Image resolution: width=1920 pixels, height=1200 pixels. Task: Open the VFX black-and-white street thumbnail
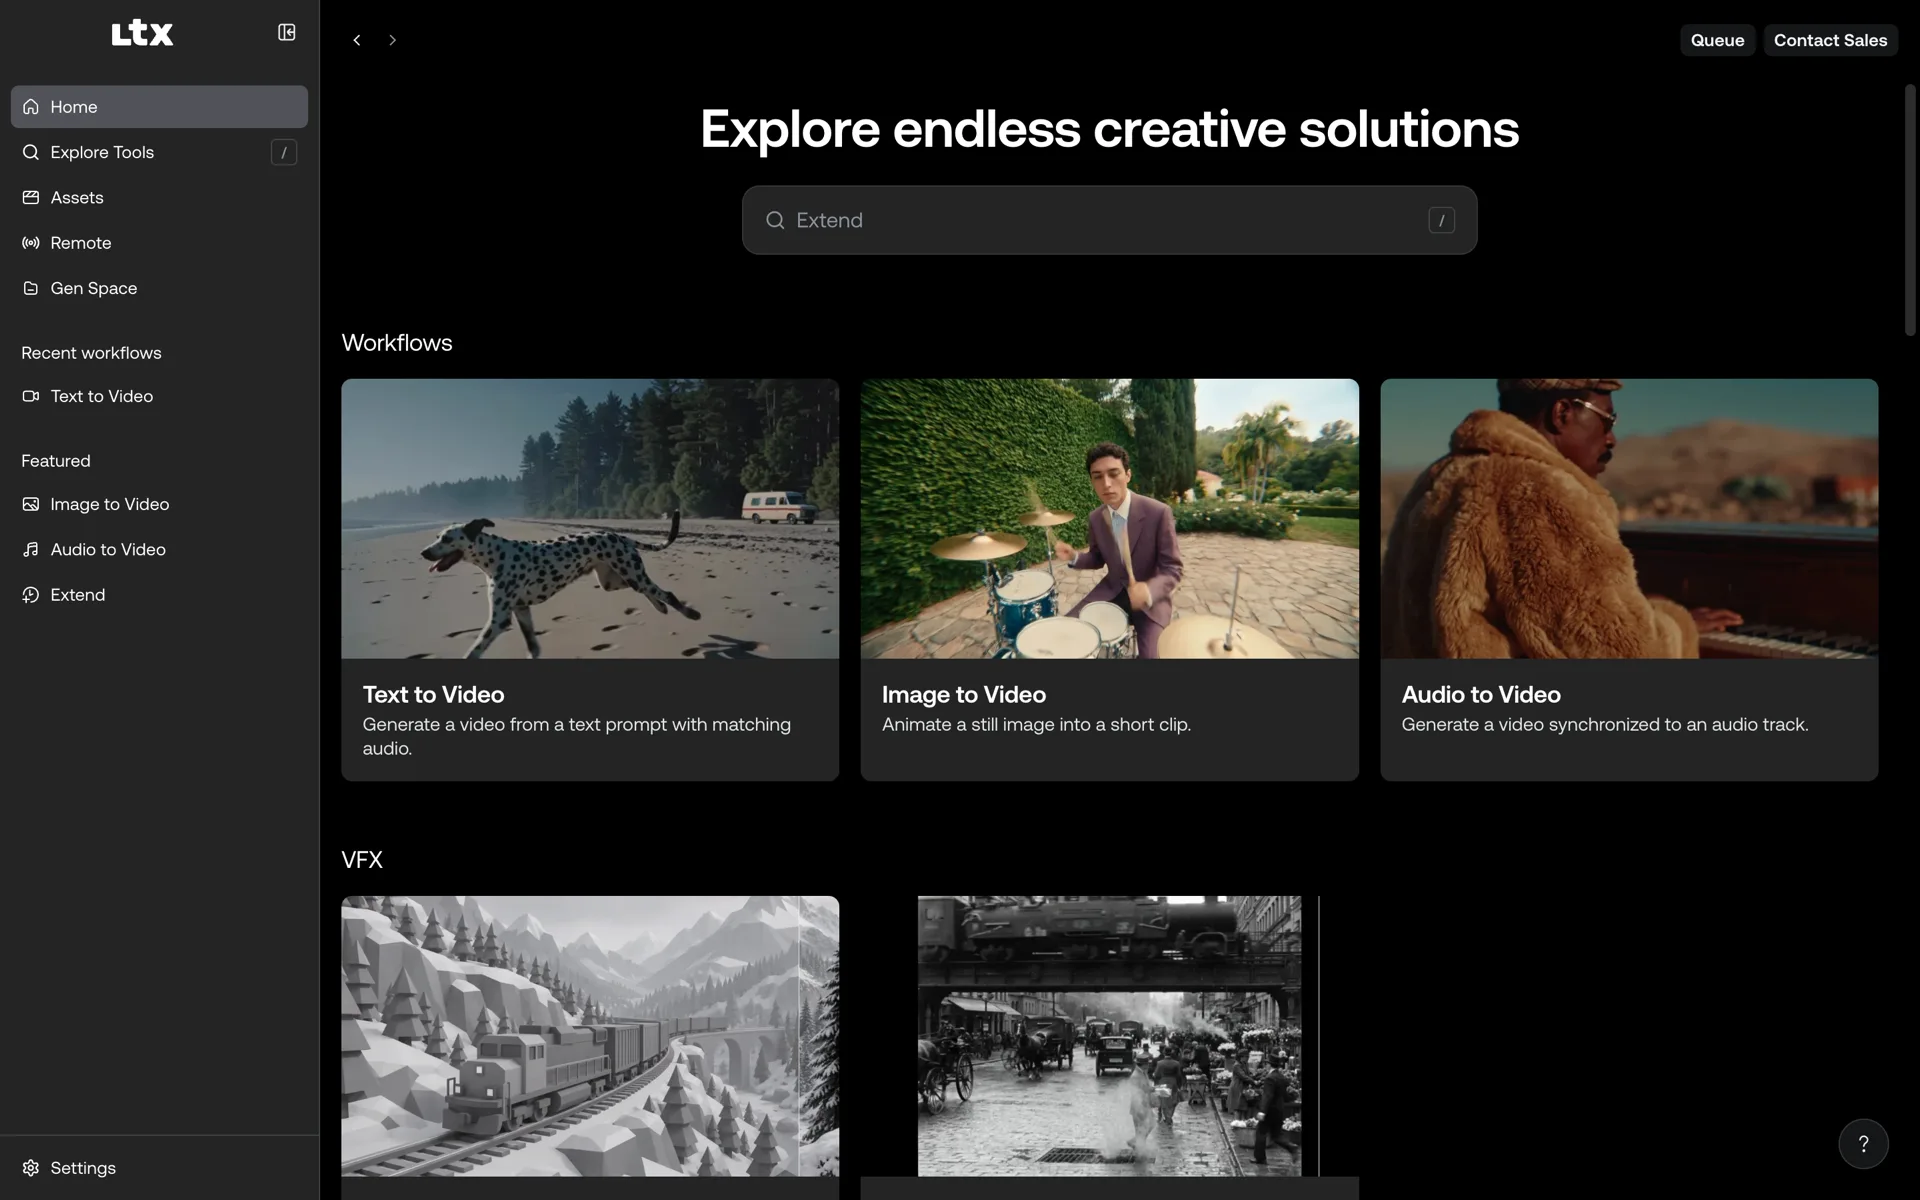pos(1109,1036)
